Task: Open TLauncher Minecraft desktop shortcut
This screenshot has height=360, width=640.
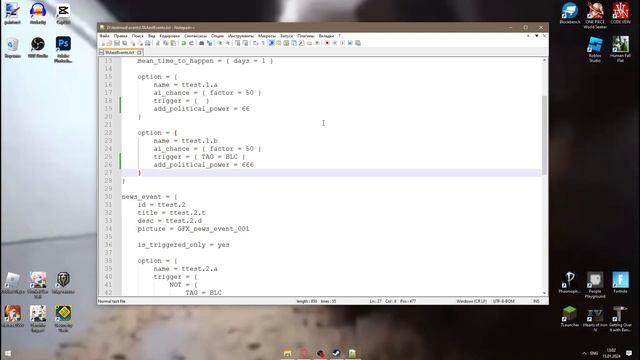Action: pos(569,316)
